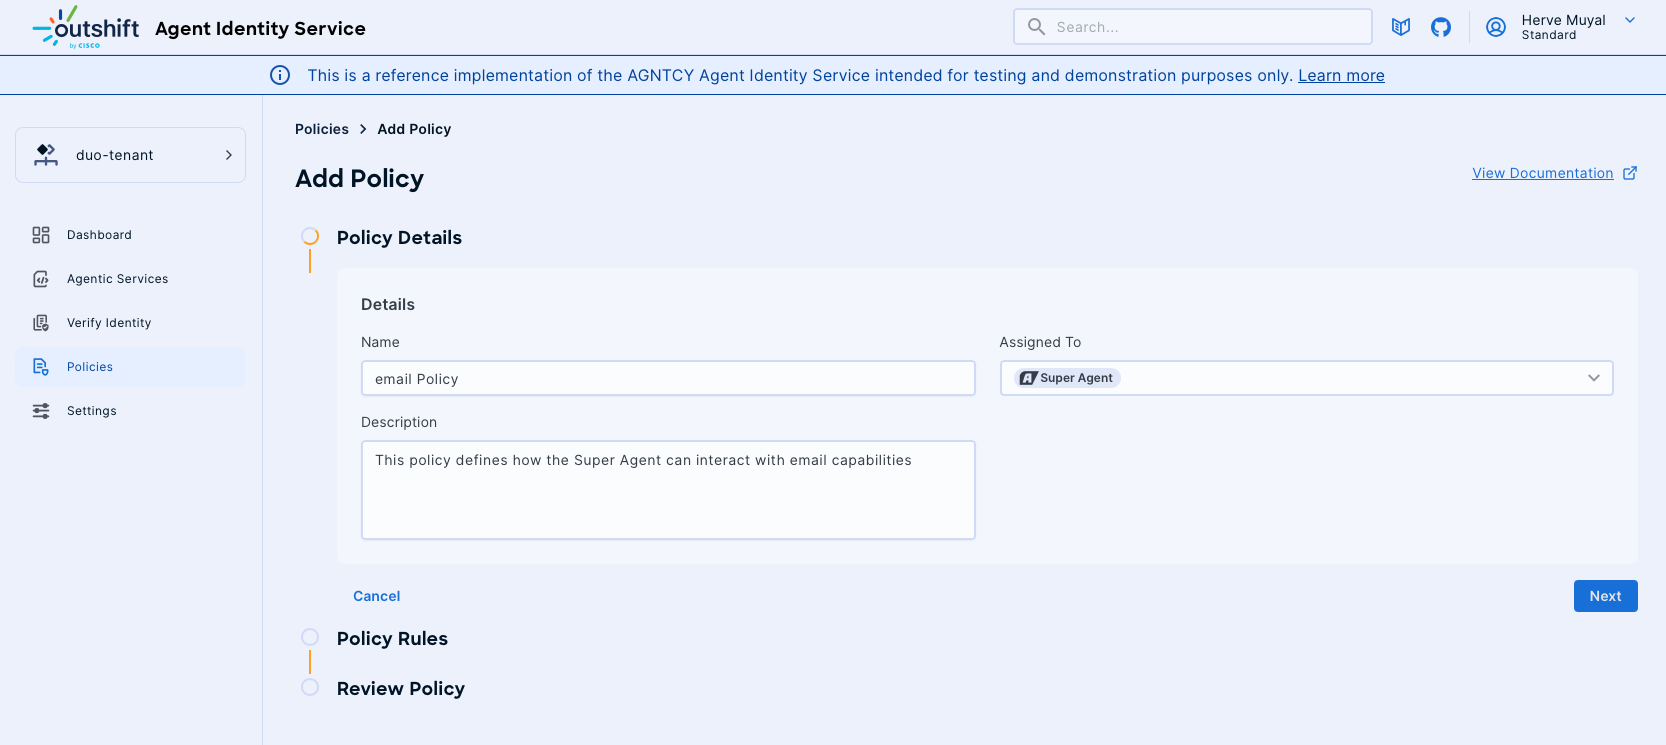Click the Dashboard grid icon in sidebar
Image resolution: width=1666 pixels, height=745 pixels.
click(41, 235)
